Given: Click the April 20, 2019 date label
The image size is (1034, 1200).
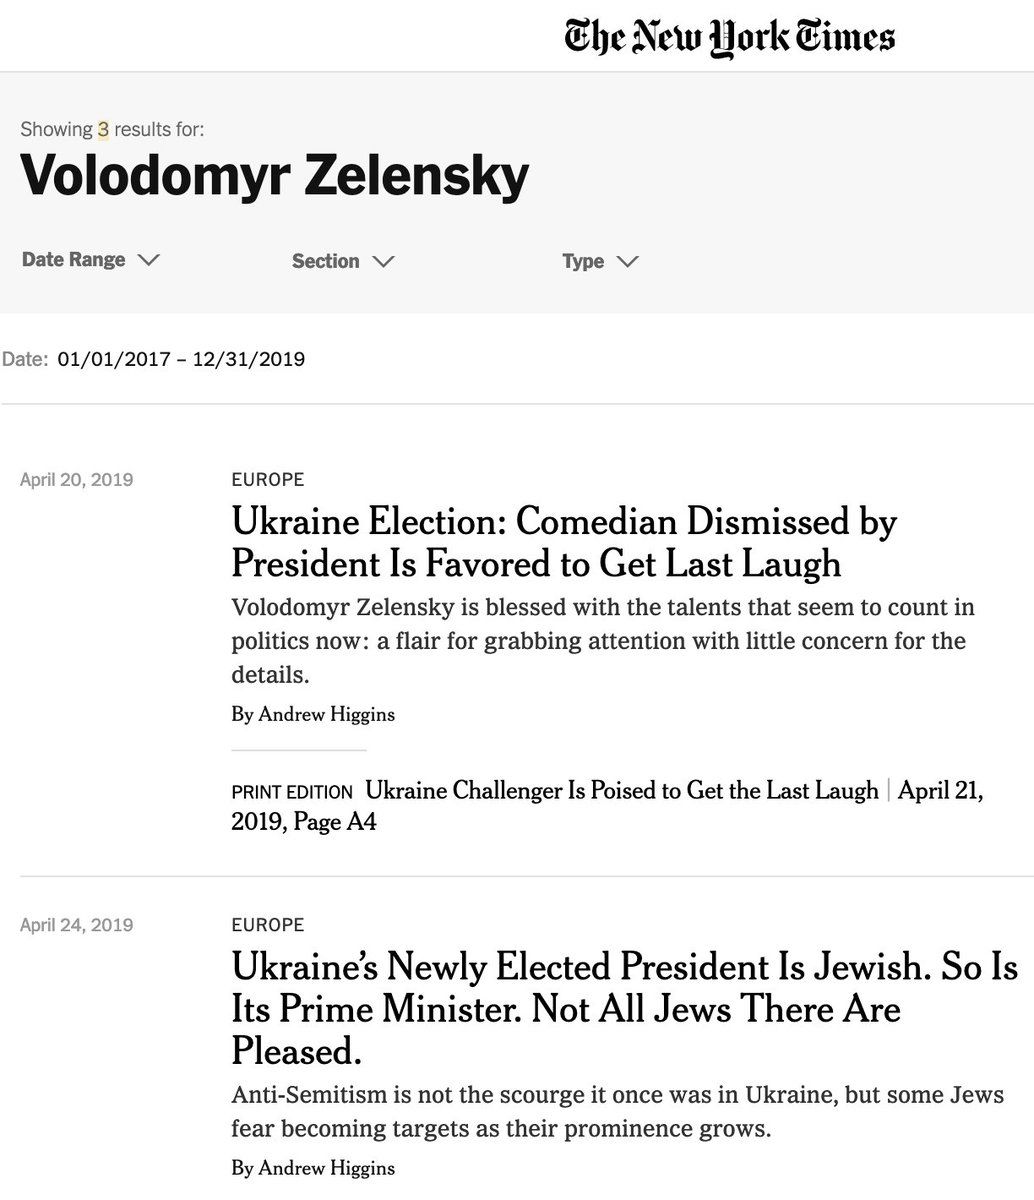Looking at the screenshot, I should click(77, 479).
